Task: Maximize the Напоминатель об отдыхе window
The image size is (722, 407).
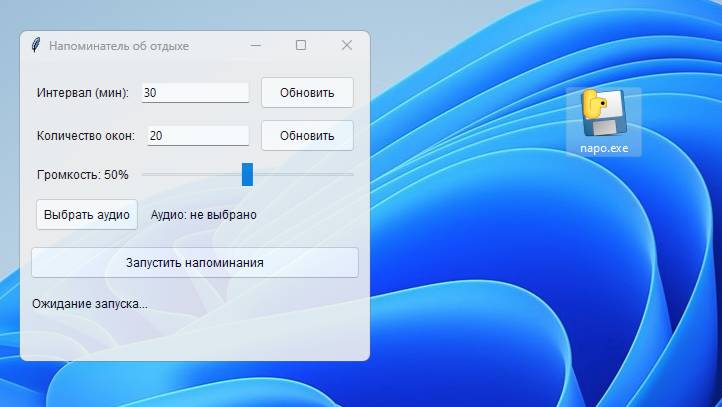Action: click(301, 45)
